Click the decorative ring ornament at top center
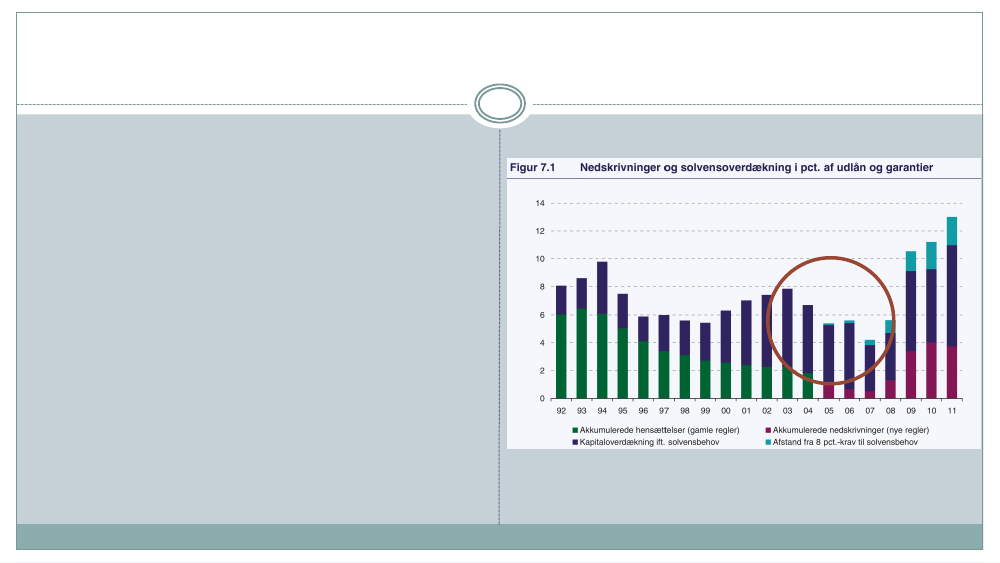 click(x=499, y=103)
